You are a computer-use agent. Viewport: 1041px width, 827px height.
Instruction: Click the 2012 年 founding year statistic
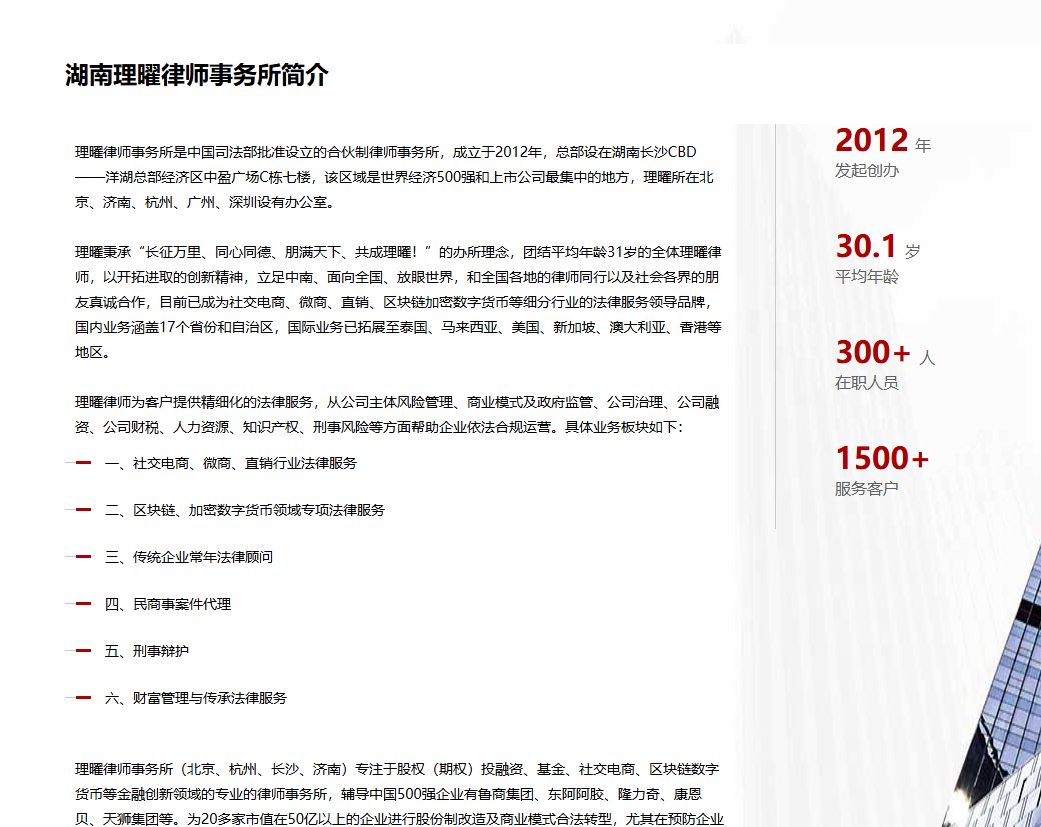[882, 141]
